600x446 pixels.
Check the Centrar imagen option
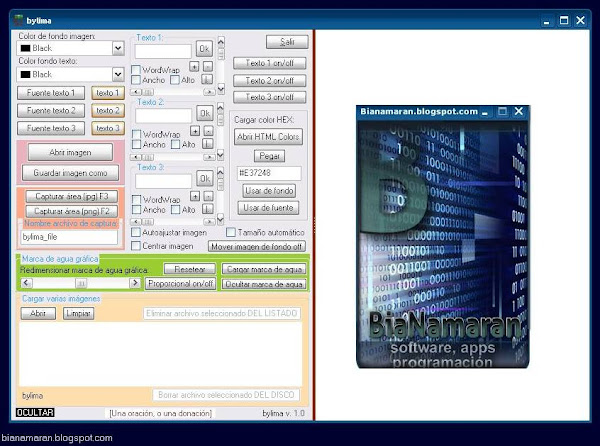click(136, 246)
